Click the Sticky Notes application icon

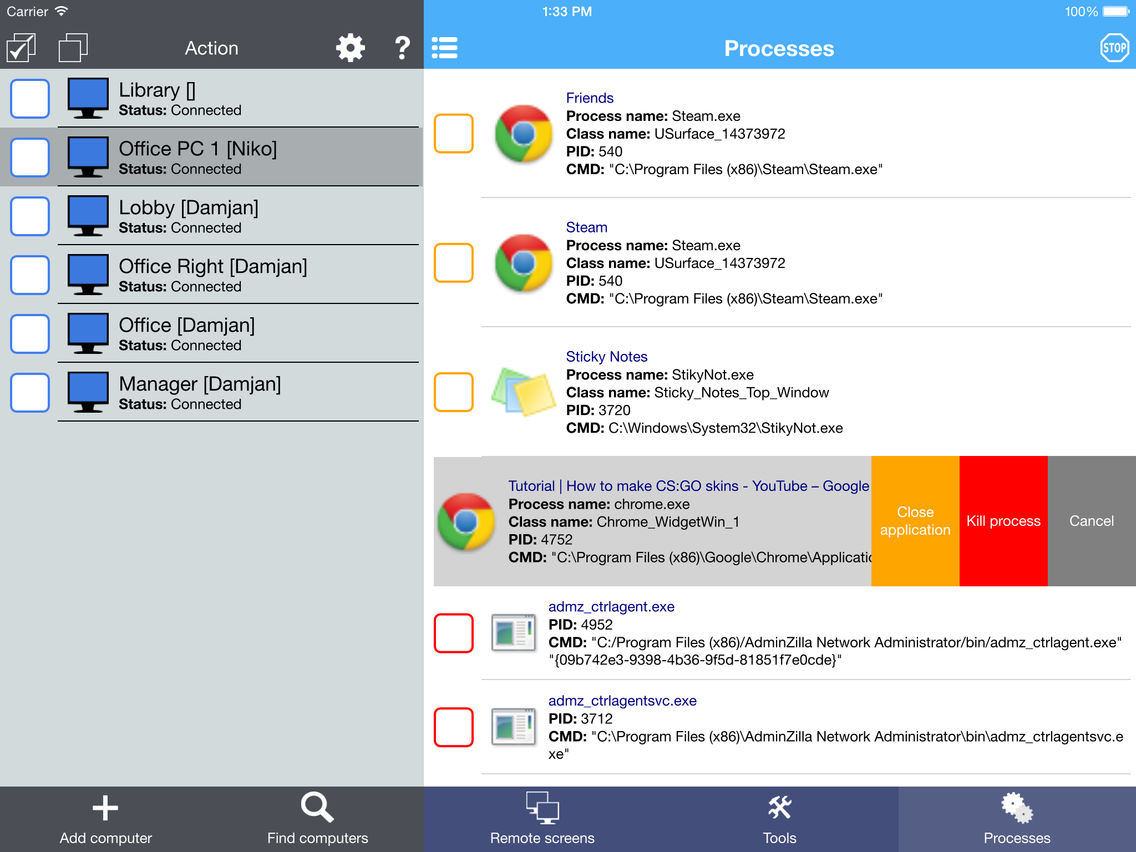(523, 392)
